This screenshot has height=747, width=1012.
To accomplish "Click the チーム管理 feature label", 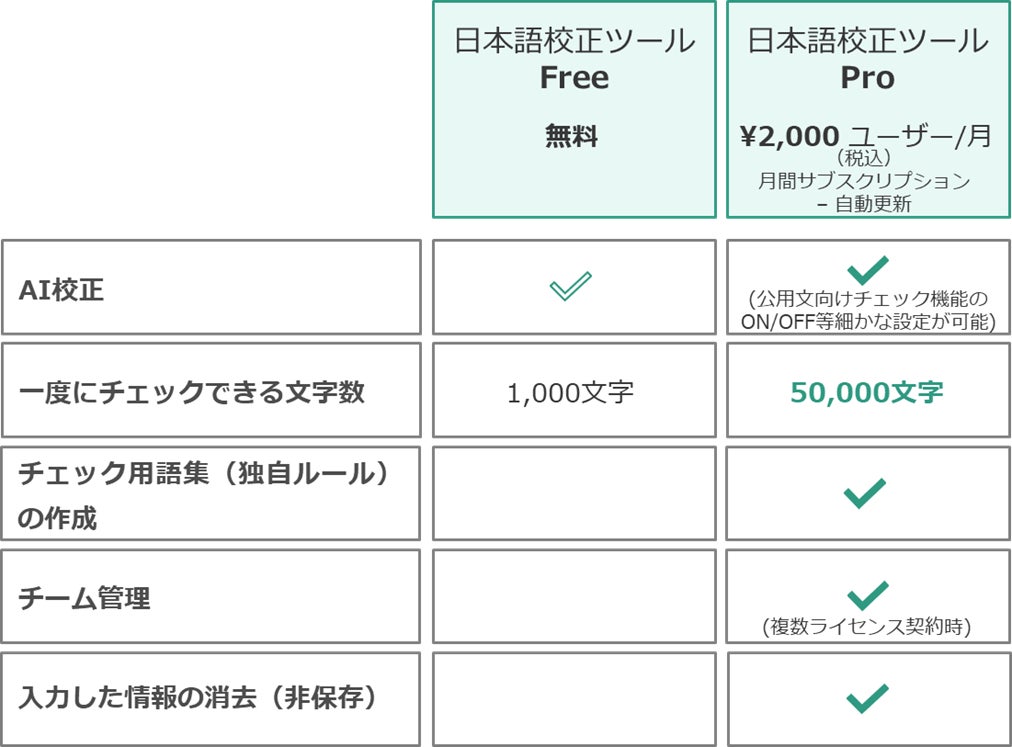I will pos(84,599).
